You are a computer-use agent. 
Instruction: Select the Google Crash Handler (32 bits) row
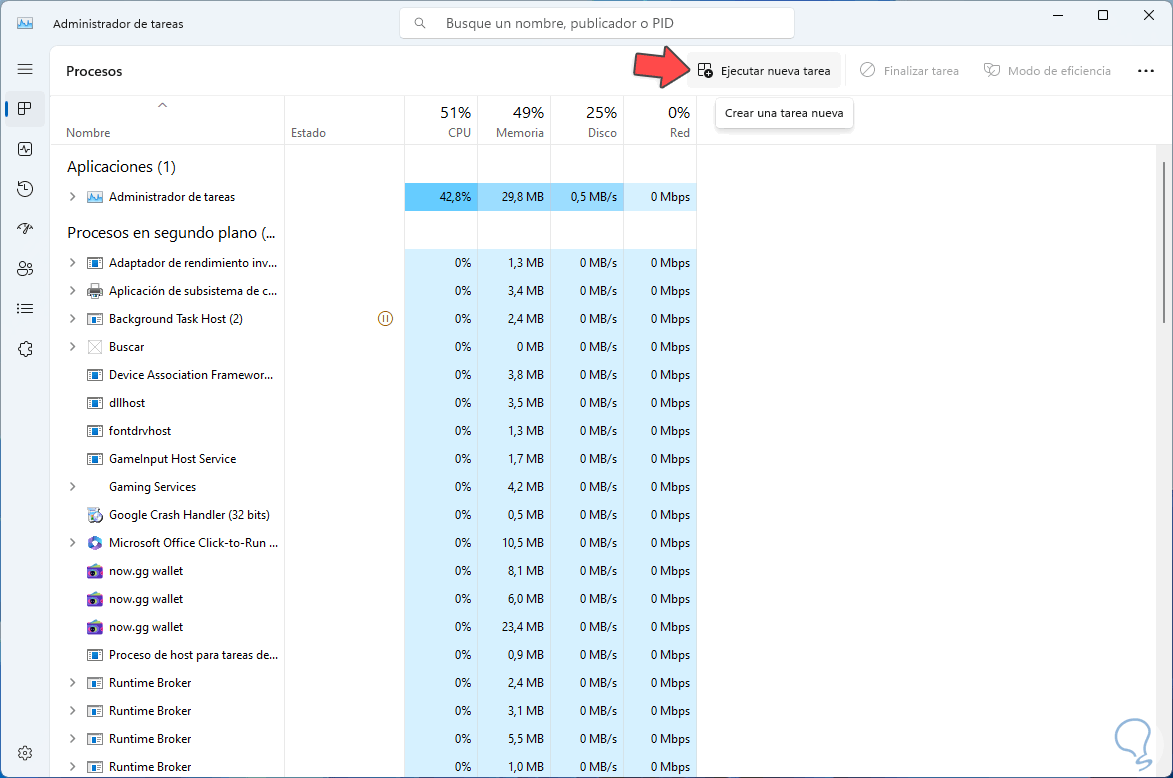[x=373, y=515]
